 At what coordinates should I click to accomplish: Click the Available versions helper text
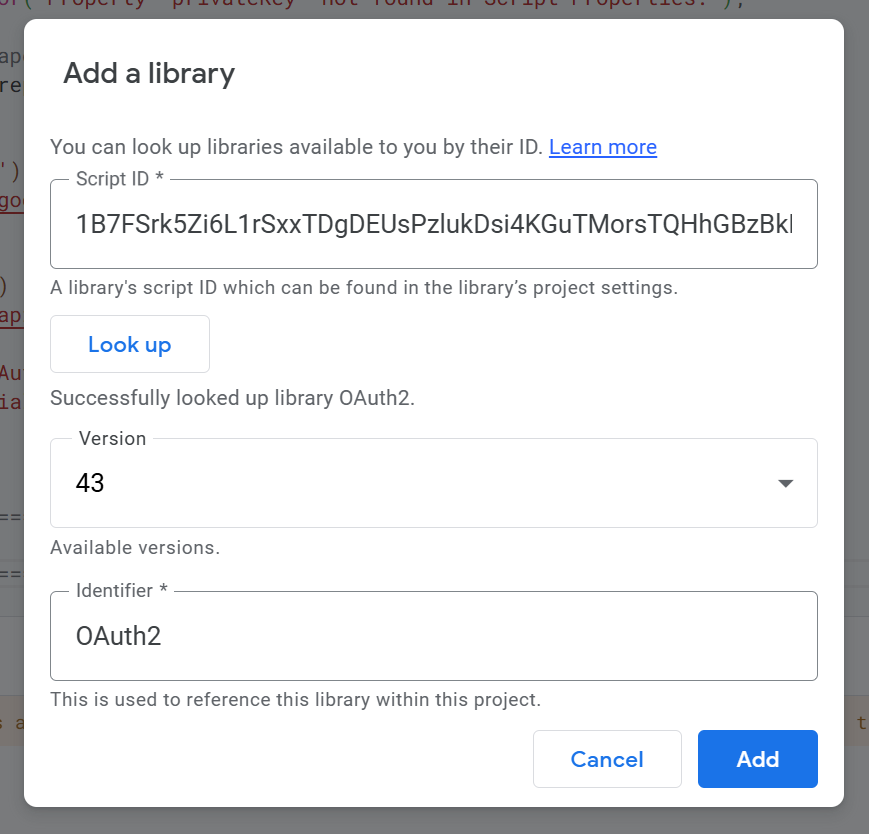[x=135, y=548]
